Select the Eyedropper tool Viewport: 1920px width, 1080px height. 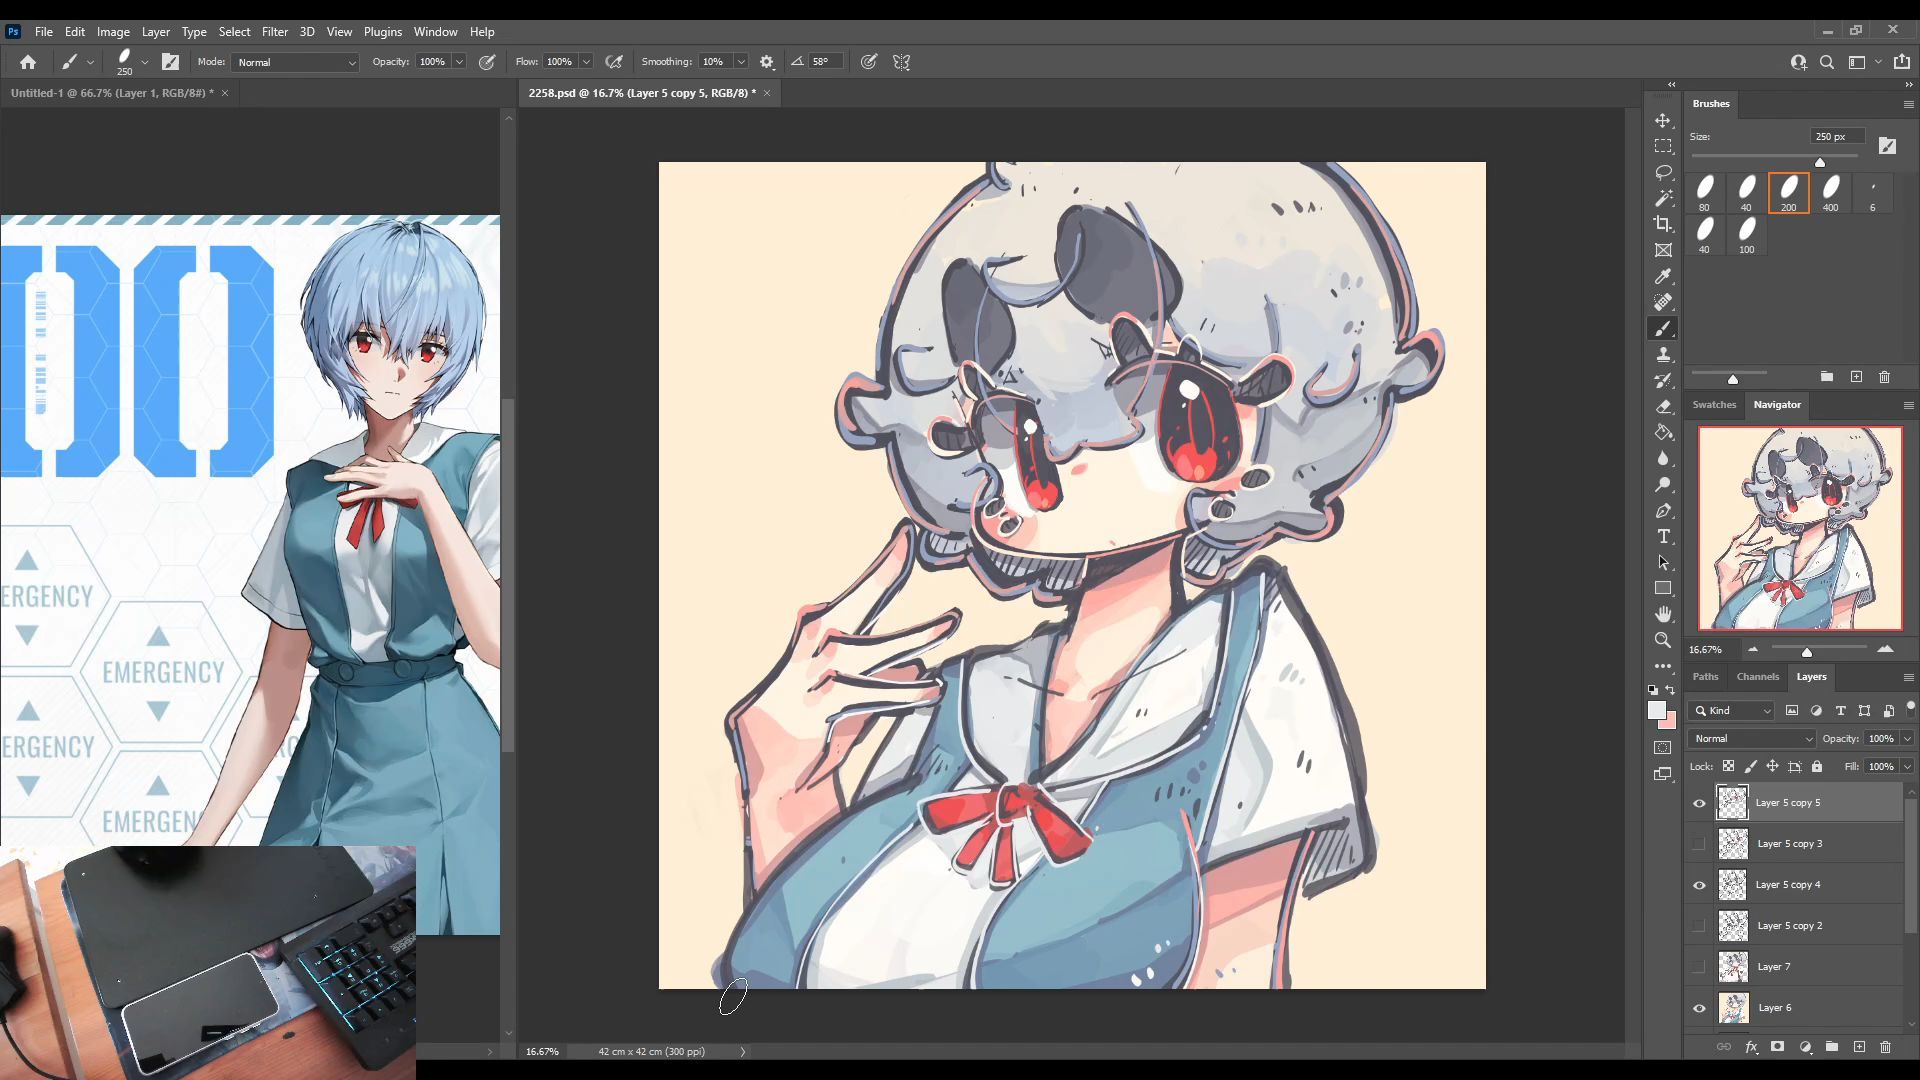click(x=1663, y=276)
